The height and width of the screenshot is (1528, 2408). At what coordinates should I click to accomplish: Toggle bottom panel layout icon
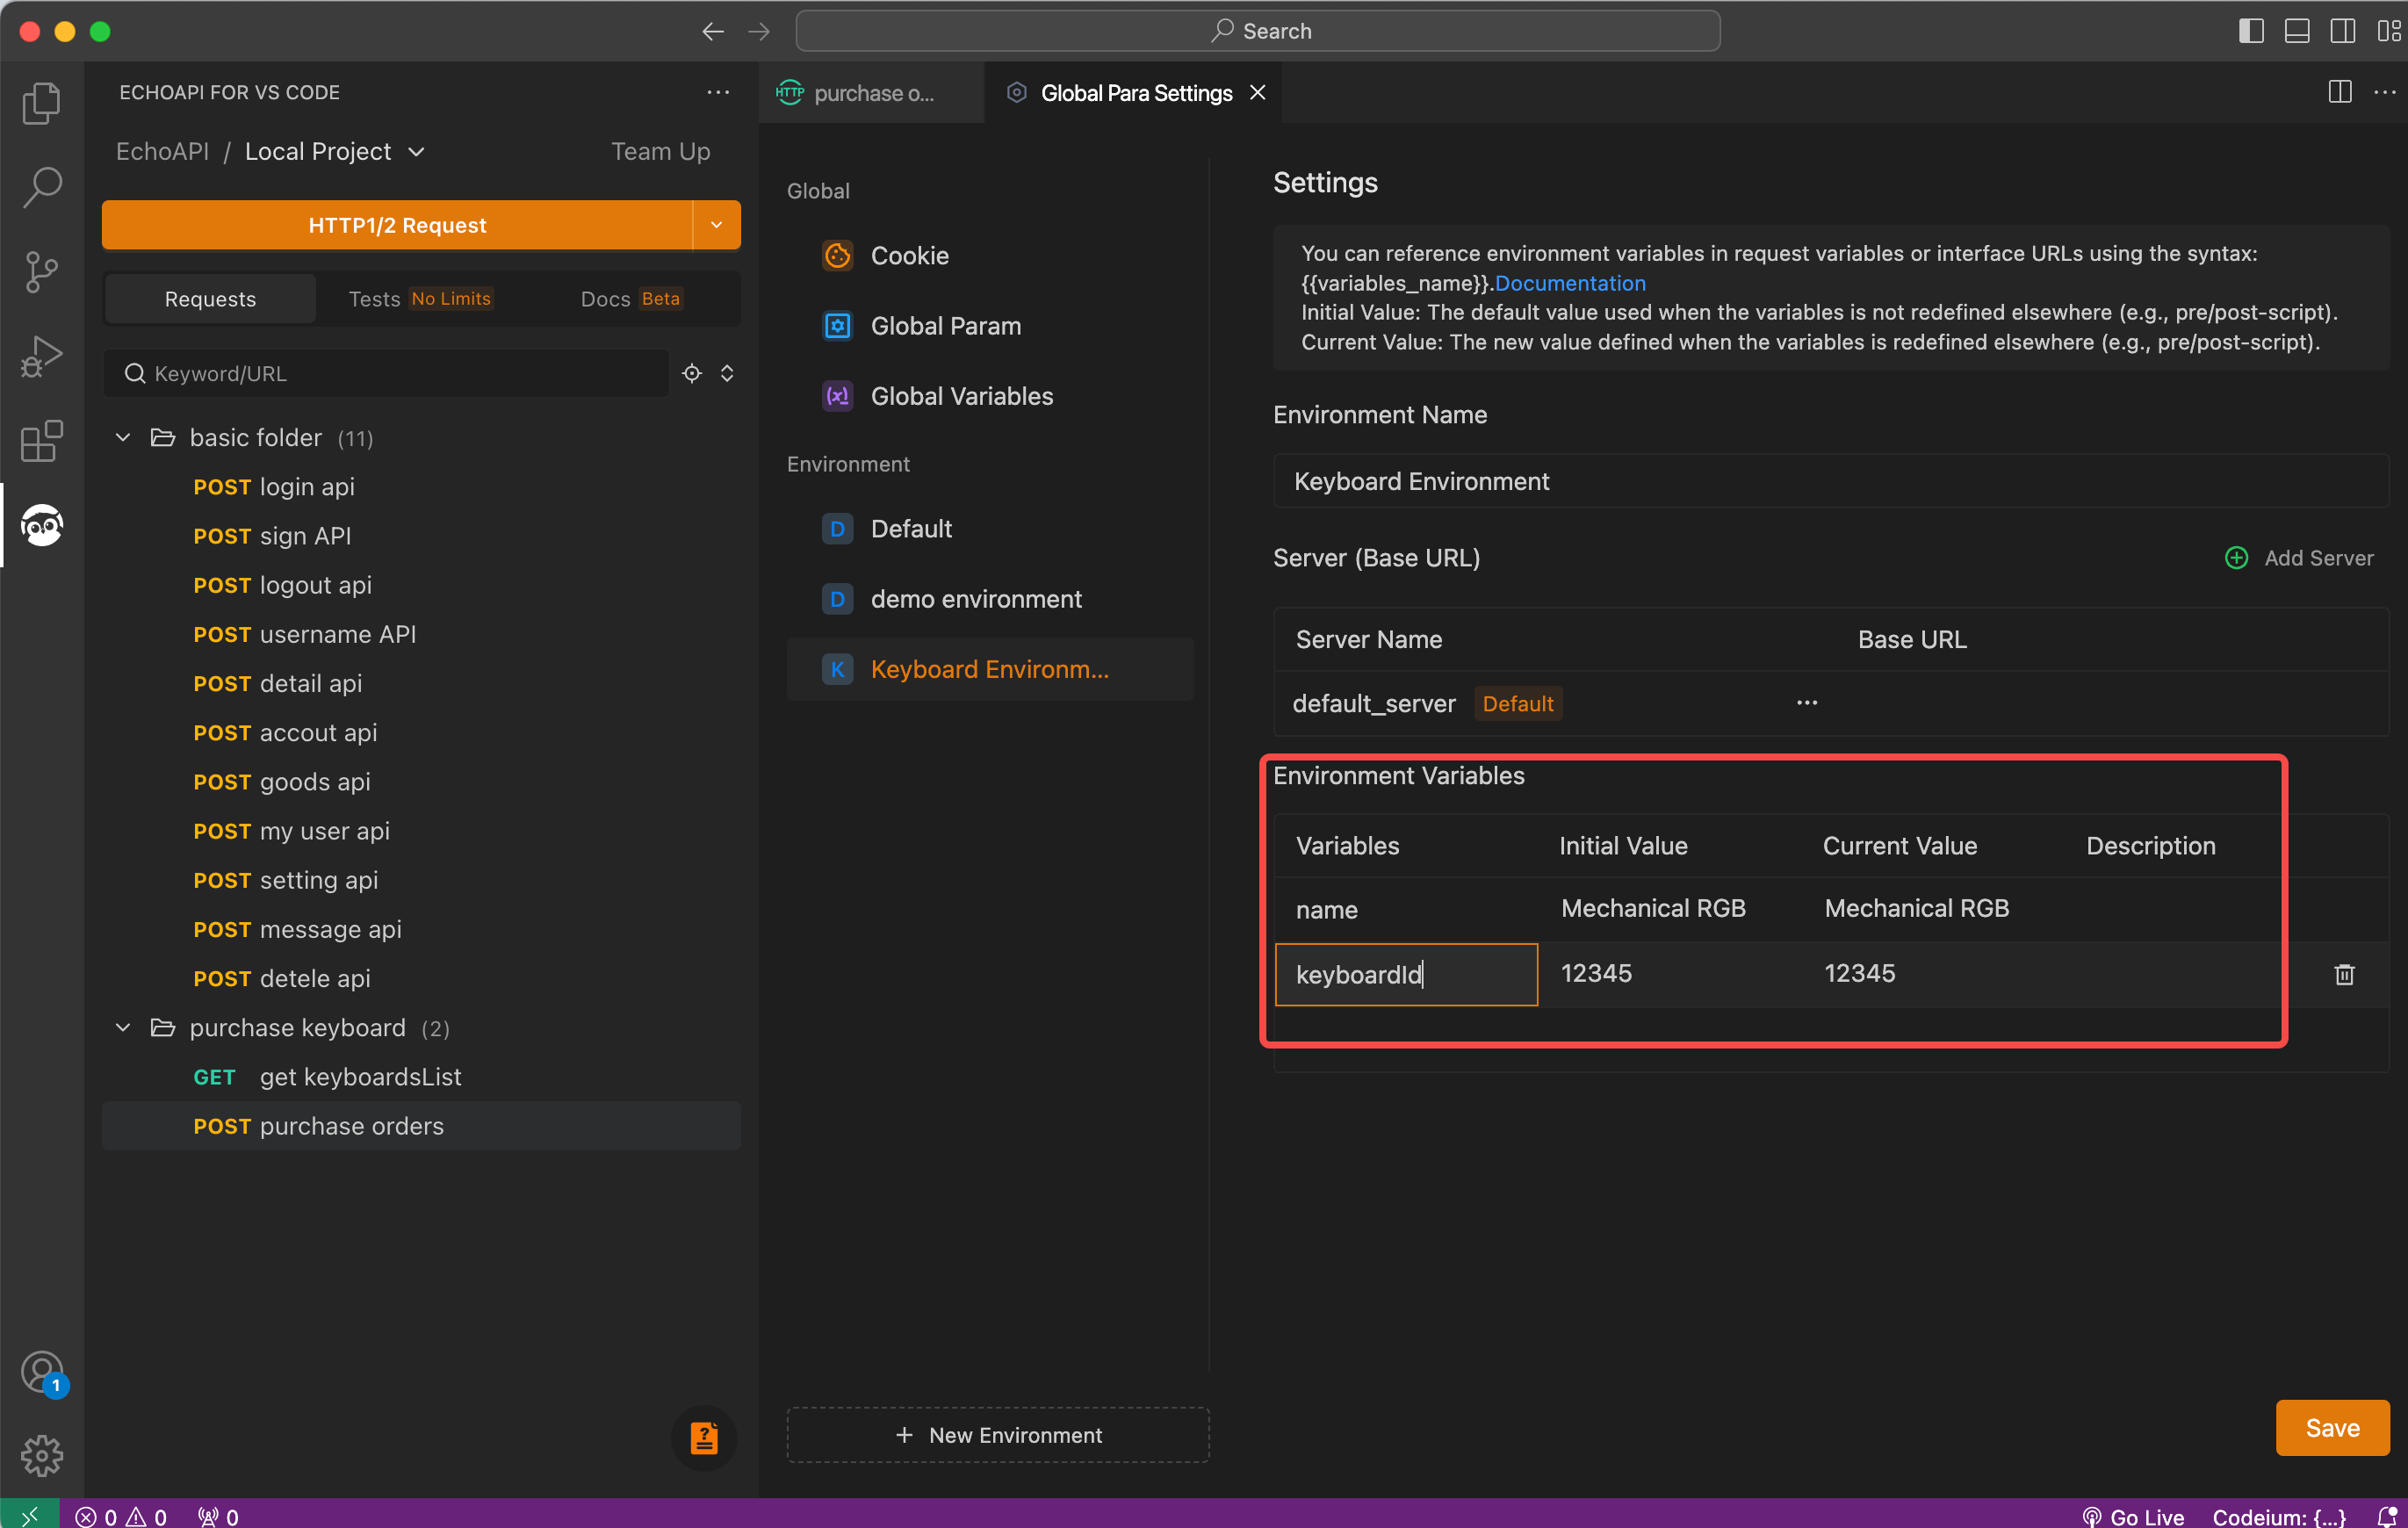[2297, 32]
